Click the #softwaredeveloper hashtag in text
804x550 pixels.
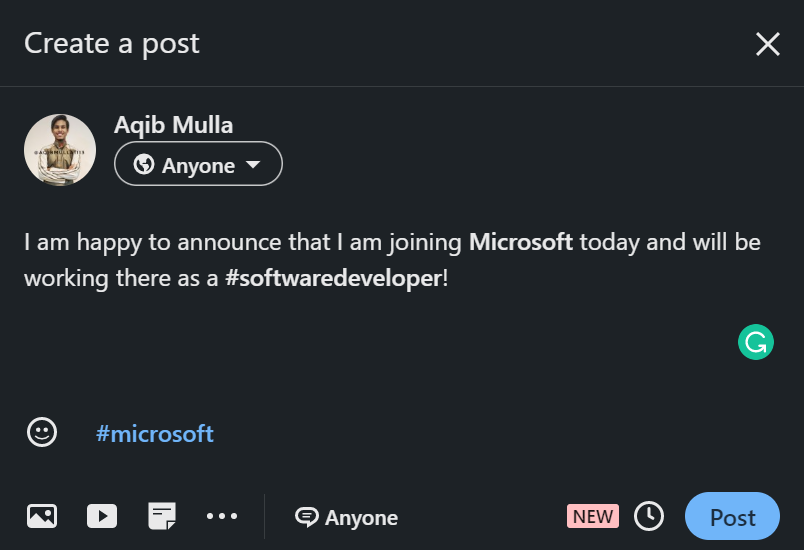(x=333, y=278)
